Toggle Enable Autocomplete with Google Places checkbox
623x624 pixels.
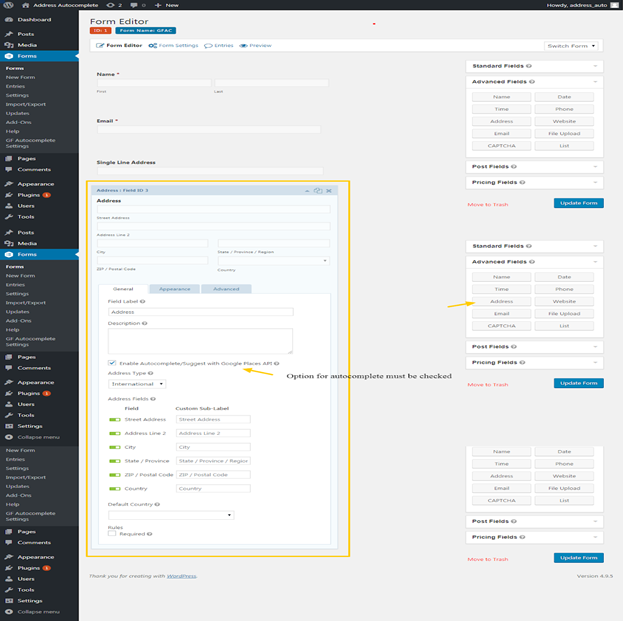click(x=112, y=363)
